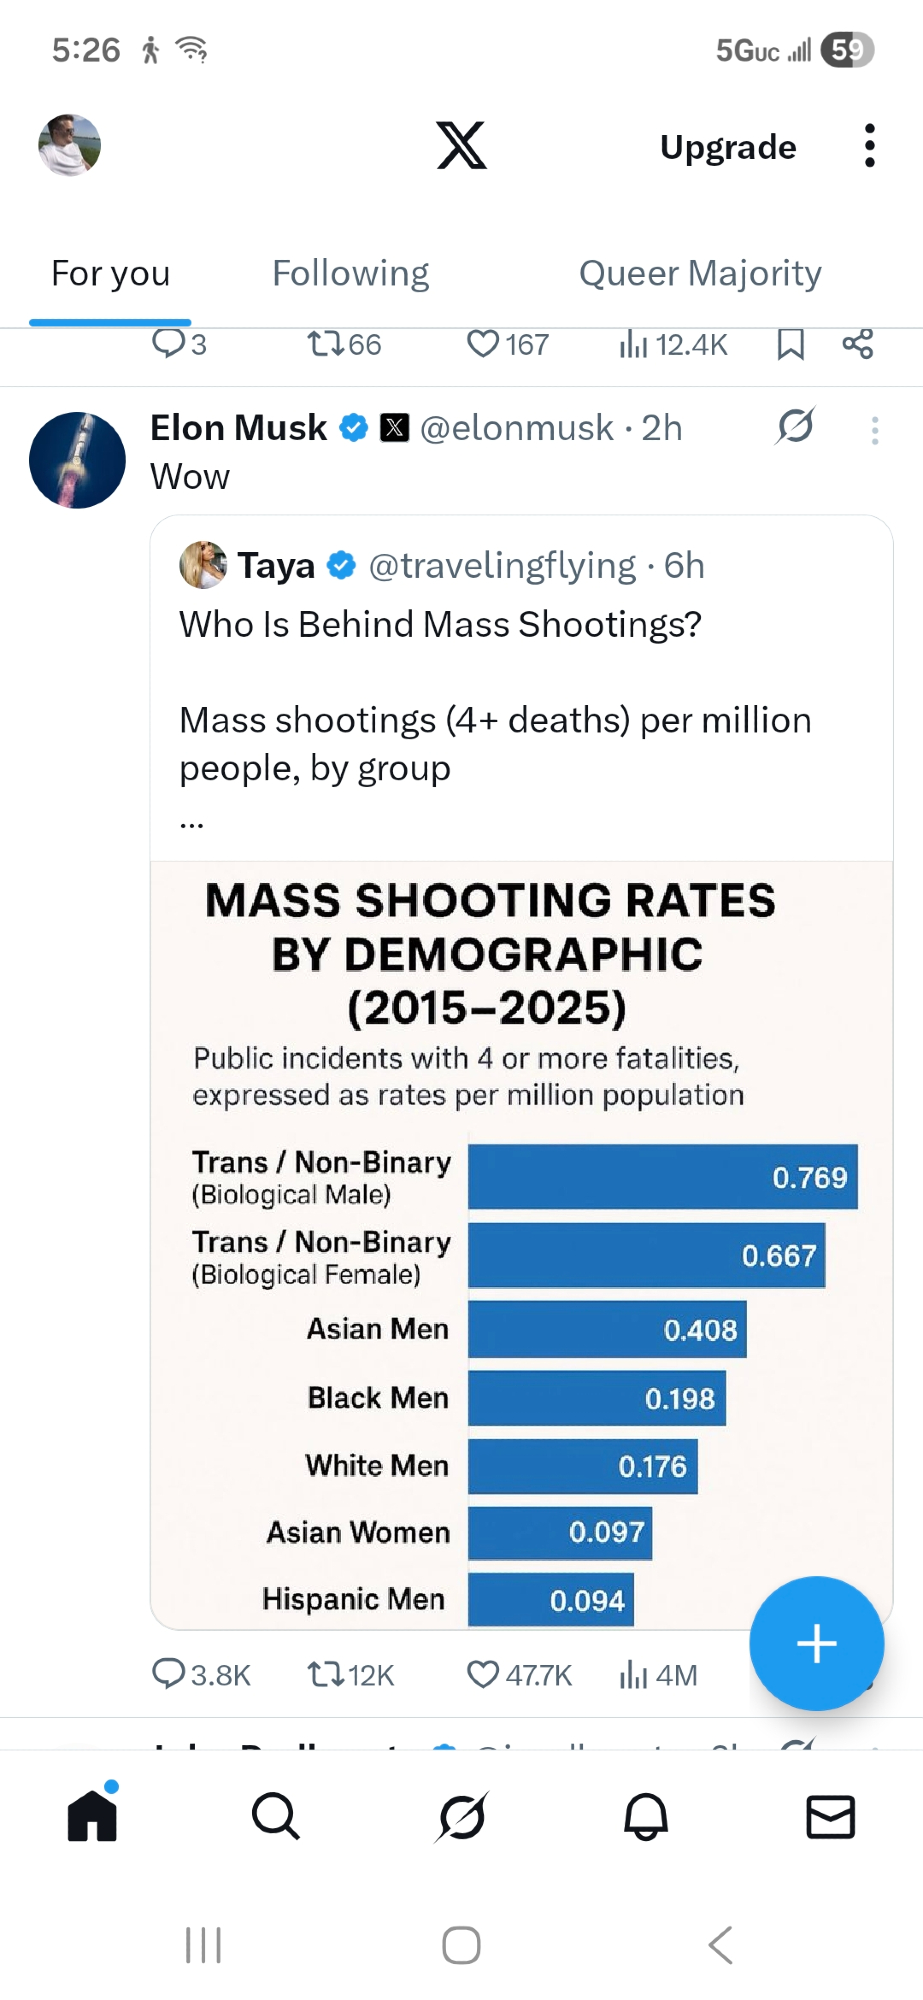Compose a new post with plus button
Image resolution: width=923 pixels, height=2000 pixels.
coord(816,1643)
